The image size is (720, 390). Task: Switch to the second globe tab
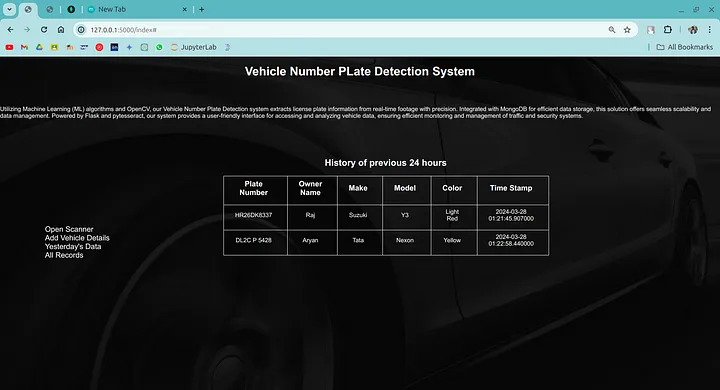coord(50,9)
